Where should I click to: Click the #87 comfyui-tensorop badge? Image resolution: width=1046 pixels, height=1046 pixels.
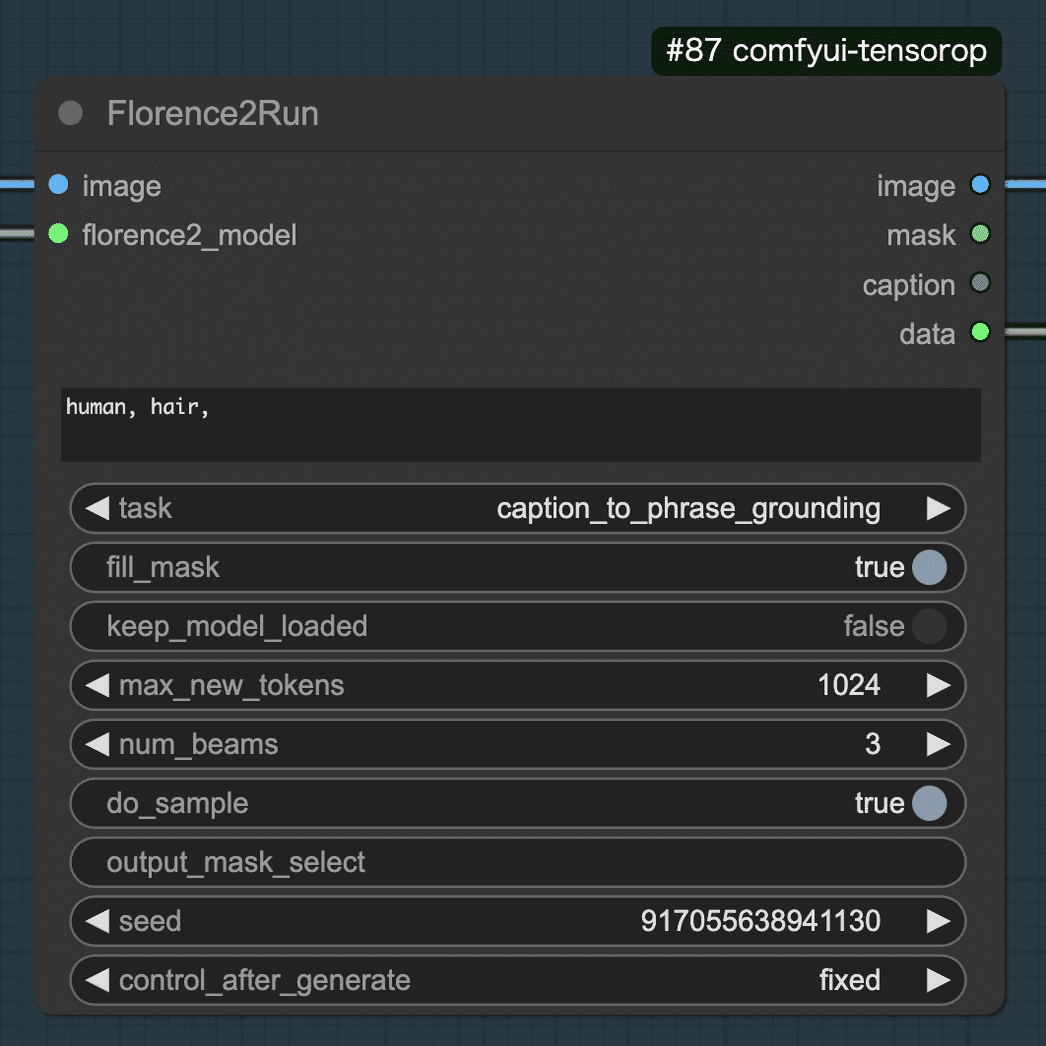point(826,52)
